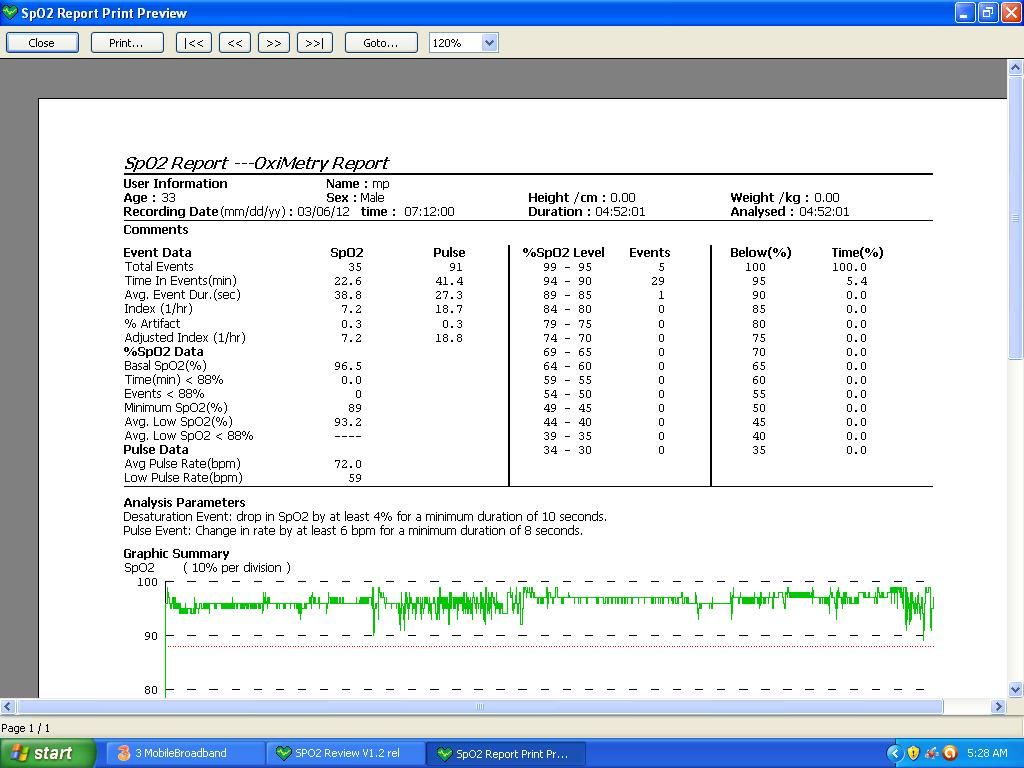Viewport: 1024px width, 768px height.
Task: Click the 'Adjusted Index (1/hr)' row label
Action: pos(185,338)
